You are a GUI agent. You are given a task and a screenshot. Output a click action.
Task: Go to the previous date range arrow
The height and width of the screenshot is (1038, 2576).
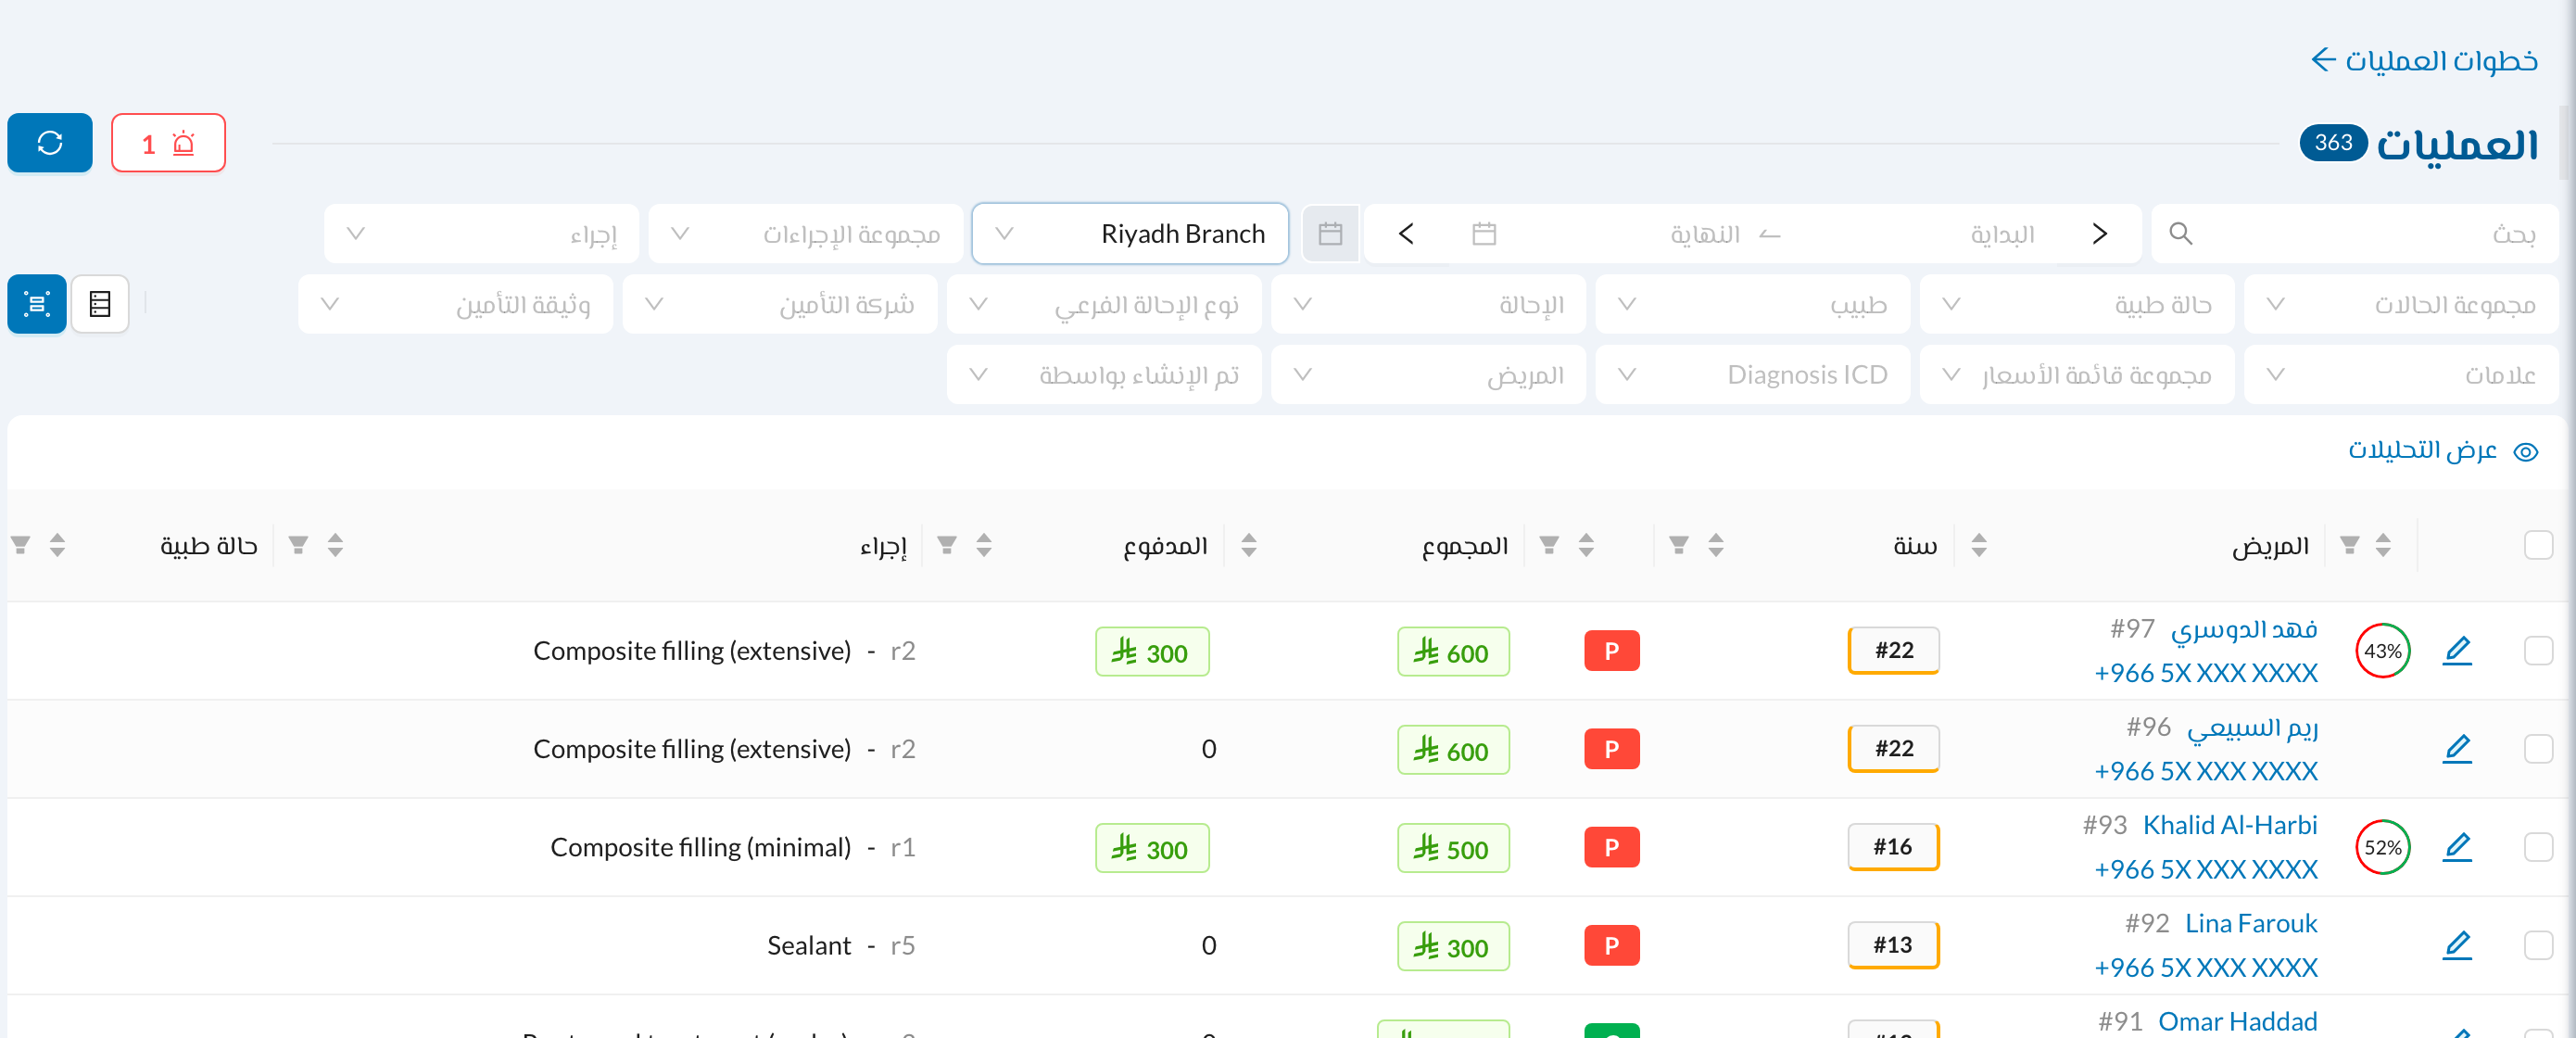coord(2100,234)
